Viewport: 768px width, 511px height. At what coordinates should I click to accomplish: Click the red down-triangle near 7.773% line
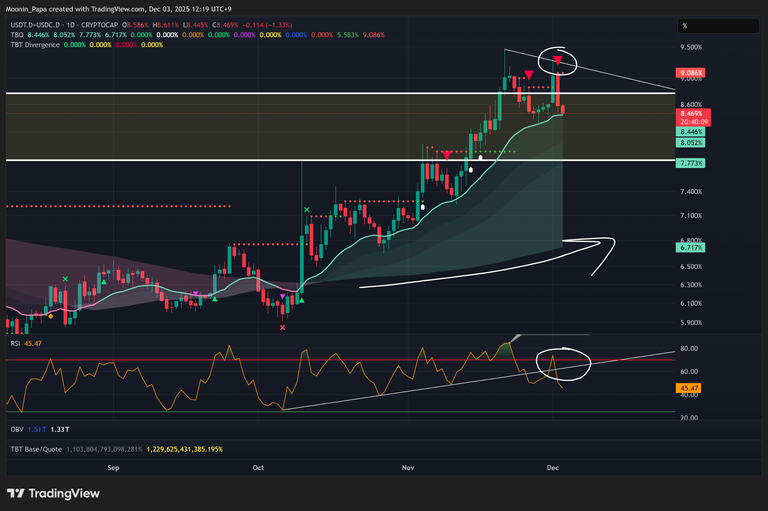tap(446, 155)
